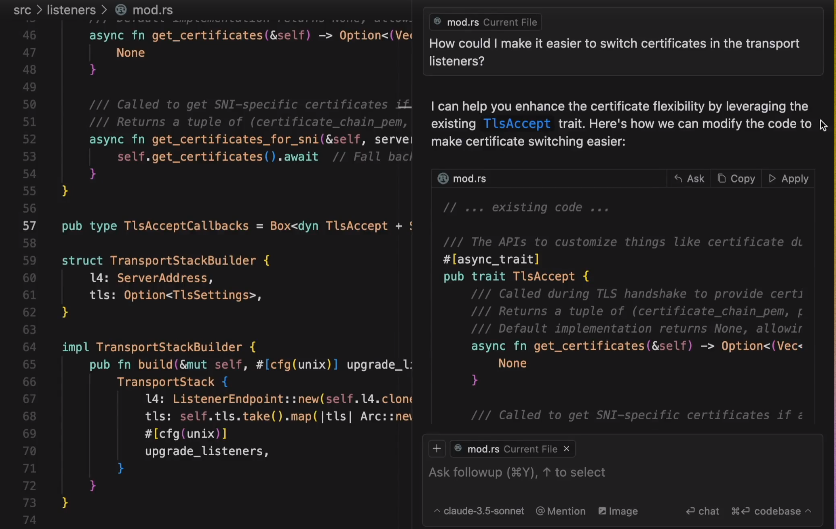Click the Mention button

point(560,511)
